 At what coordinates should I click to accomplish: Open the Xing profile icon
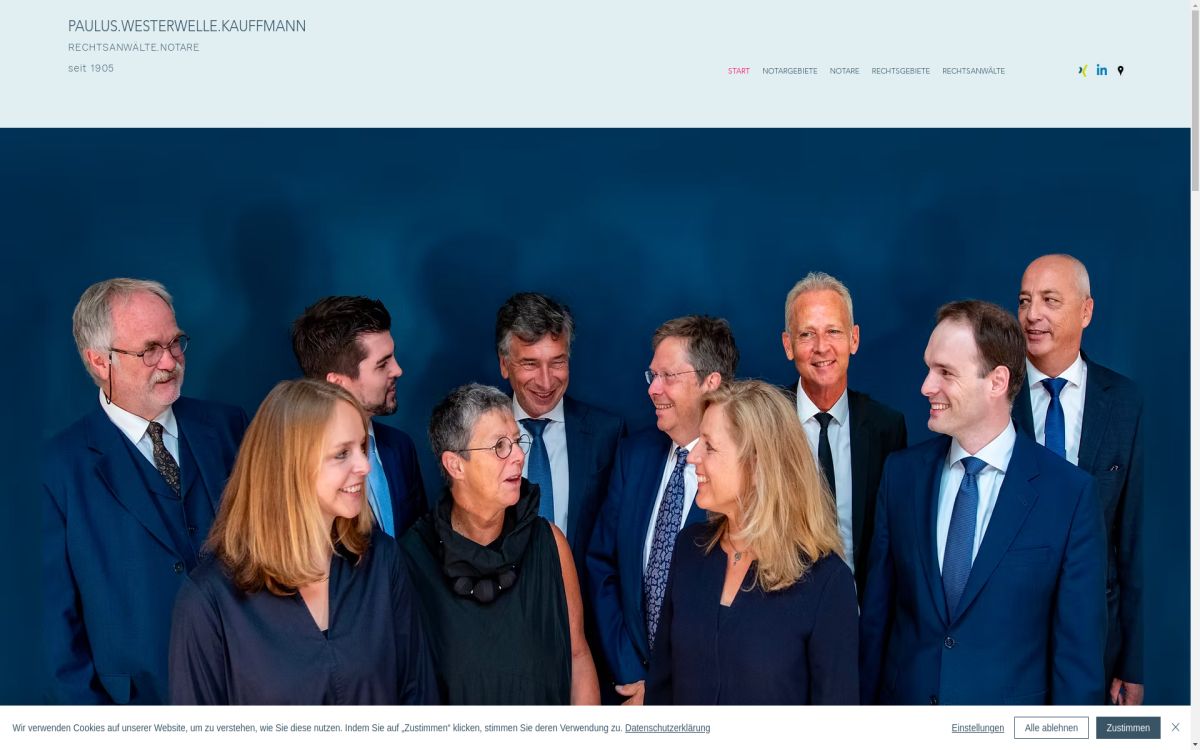click(x=1082, y=71)
